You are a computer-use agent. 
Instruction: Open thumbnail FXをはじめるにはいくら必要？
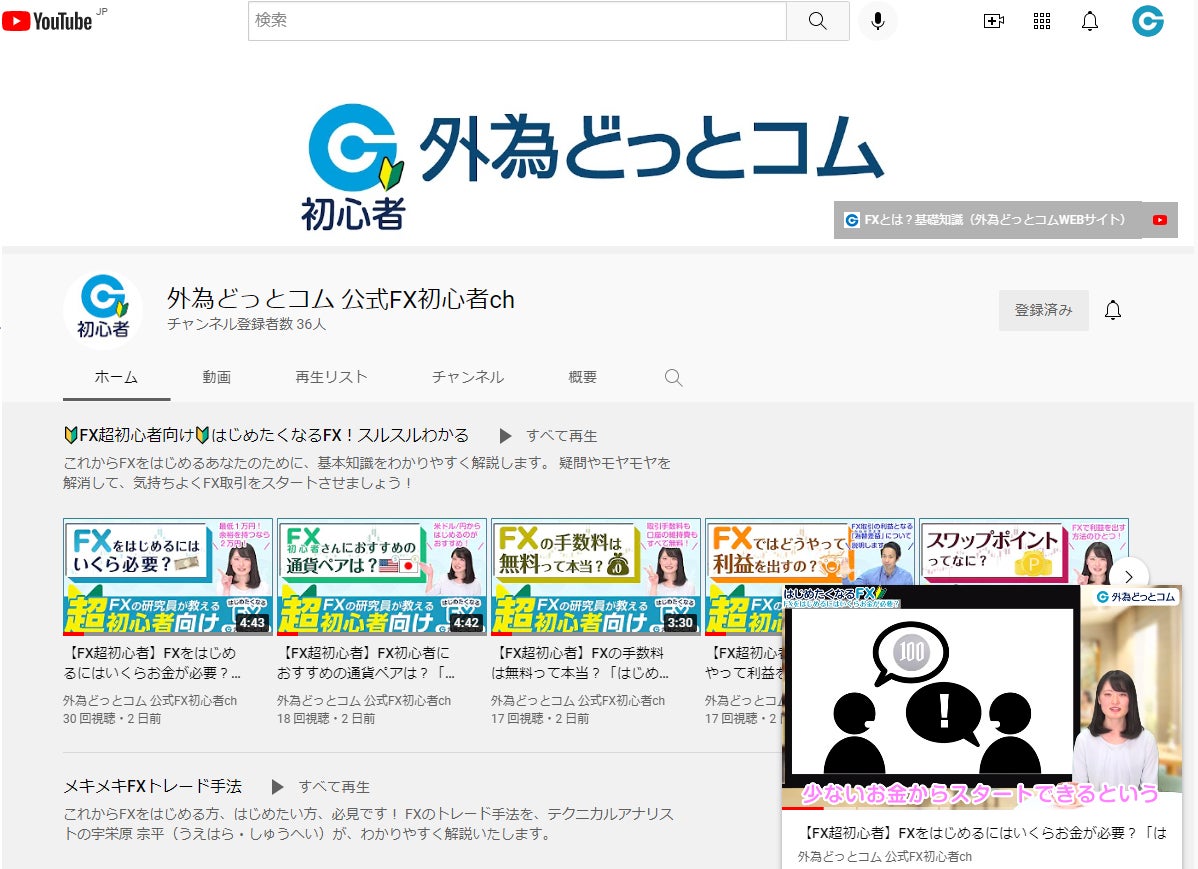pyautogui.click(x=167, y=577)
